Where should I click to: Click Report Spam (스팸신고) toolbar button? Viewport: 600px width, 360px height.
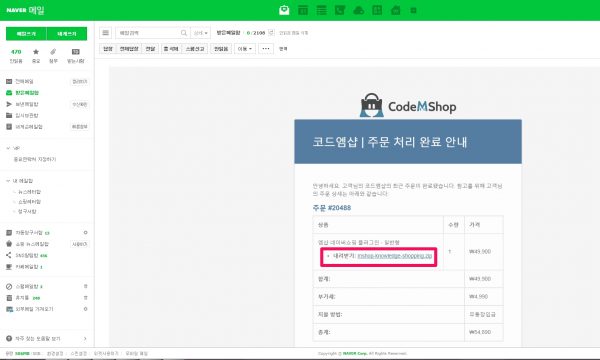[x=195, y=49]
